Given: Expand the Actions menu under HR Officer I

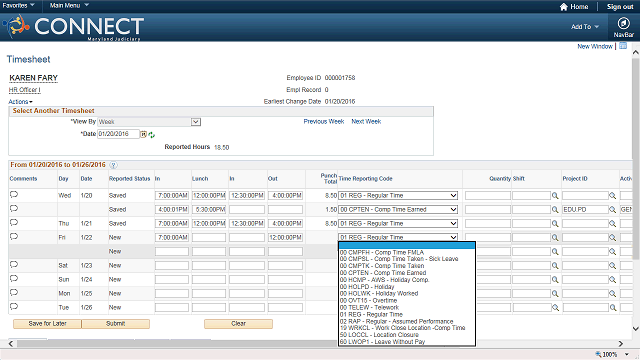Looking at the screenshot, I should pos(20,102).
